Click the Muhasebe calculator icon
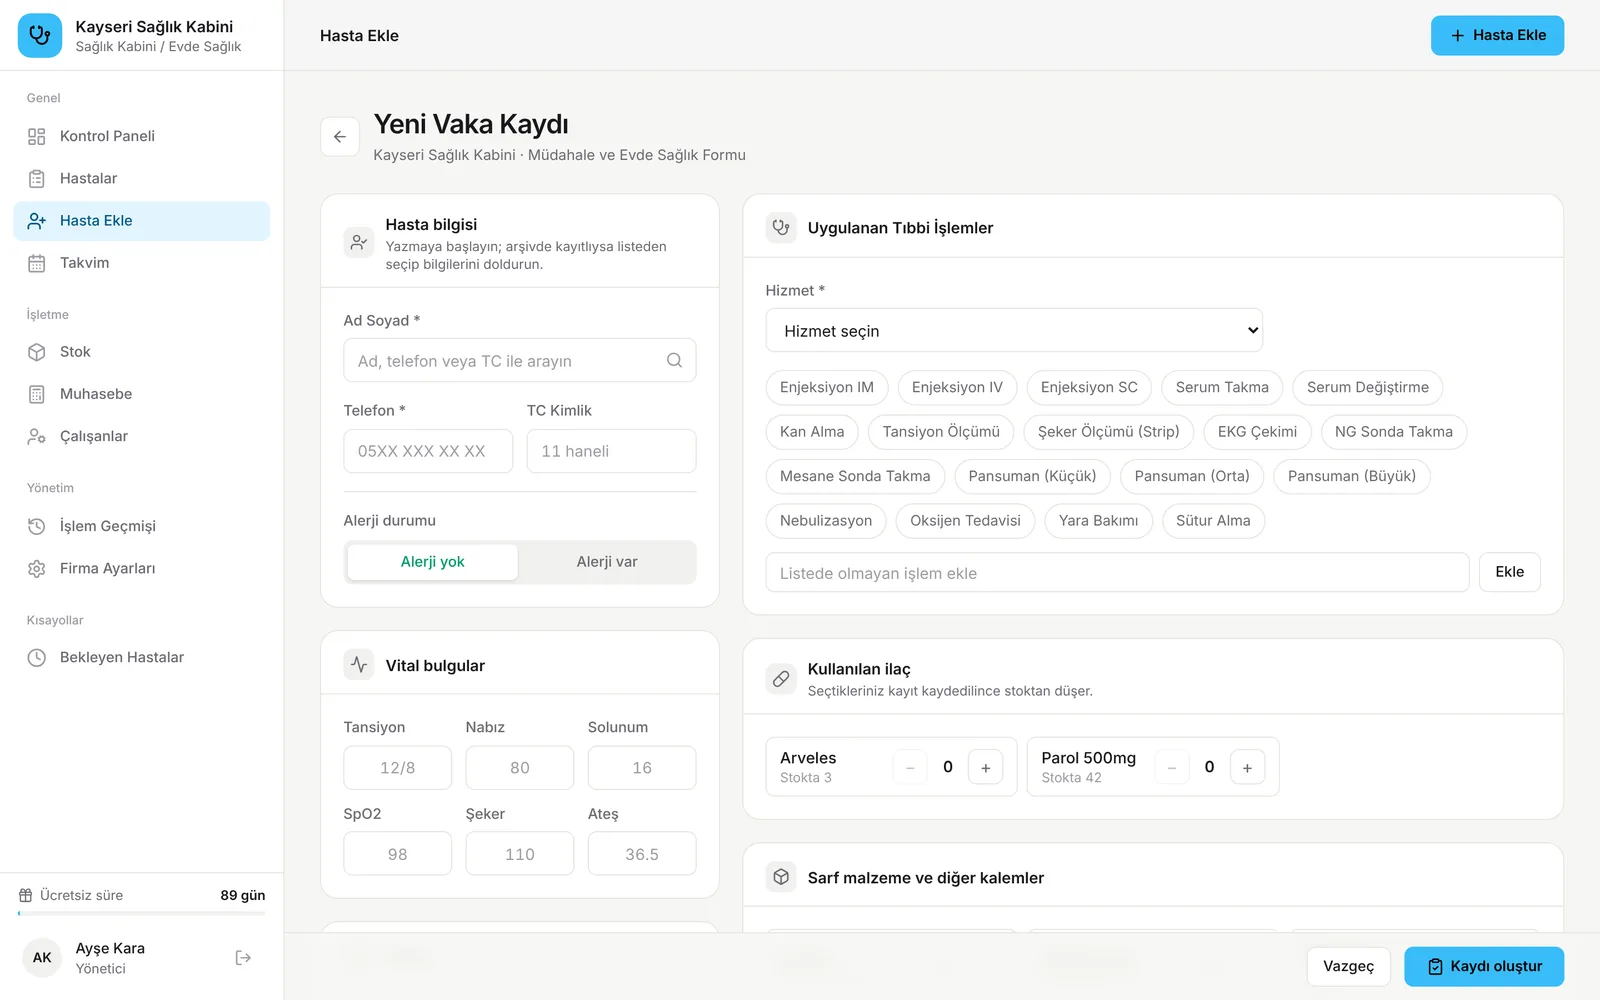 coord(37,394)
